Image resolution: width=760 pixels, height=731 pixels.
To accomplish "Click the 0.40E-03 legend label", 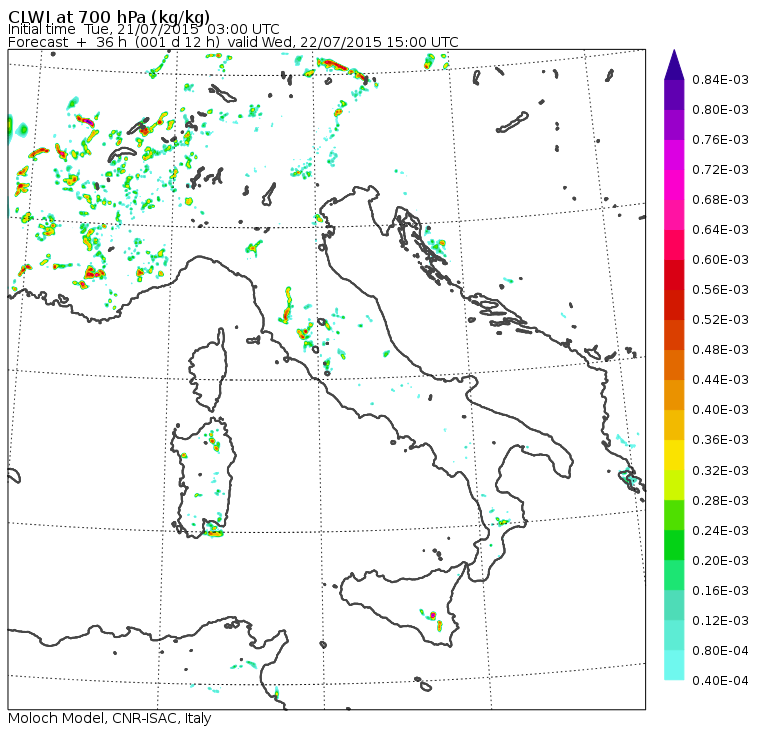I will point(720,410).
